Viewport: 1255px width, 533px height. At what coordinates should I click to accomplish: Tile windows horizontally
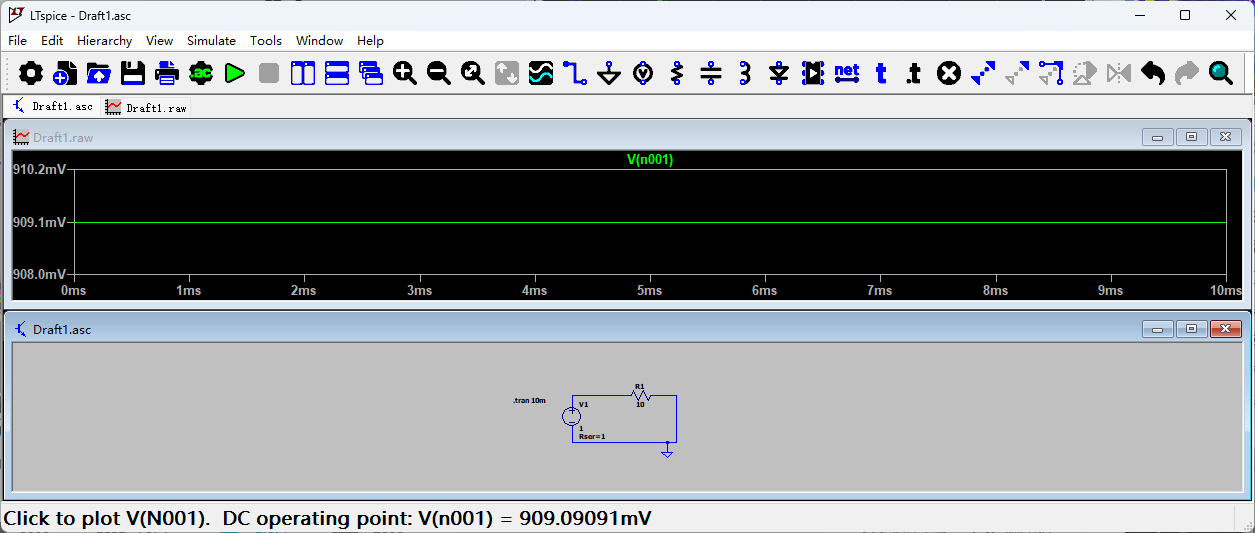point(337,73)
